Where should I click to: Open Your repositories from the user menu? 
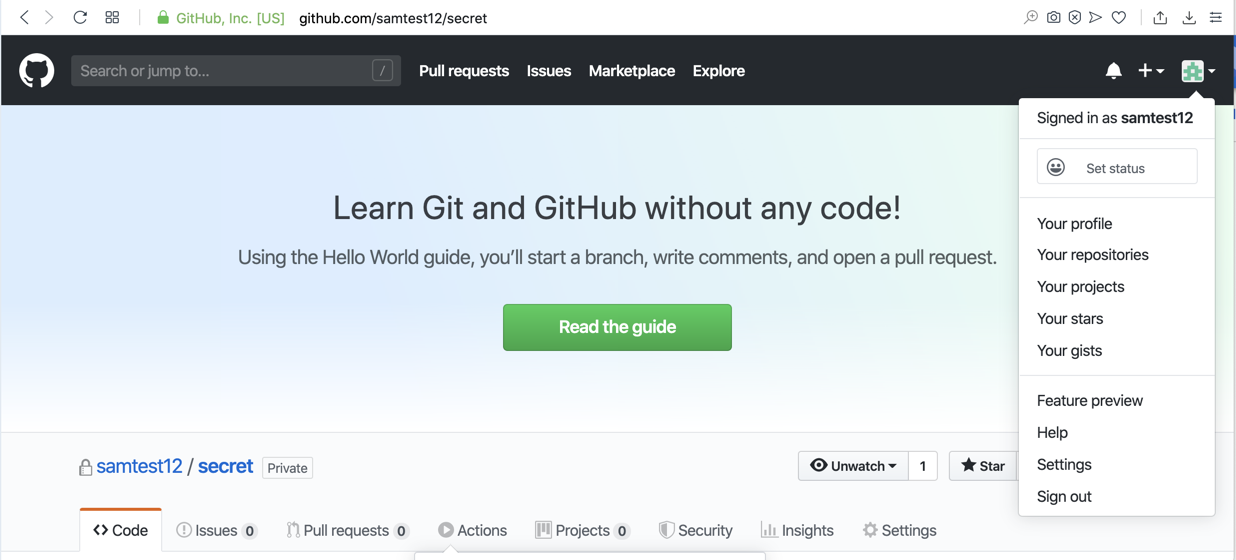point(1092,255)
